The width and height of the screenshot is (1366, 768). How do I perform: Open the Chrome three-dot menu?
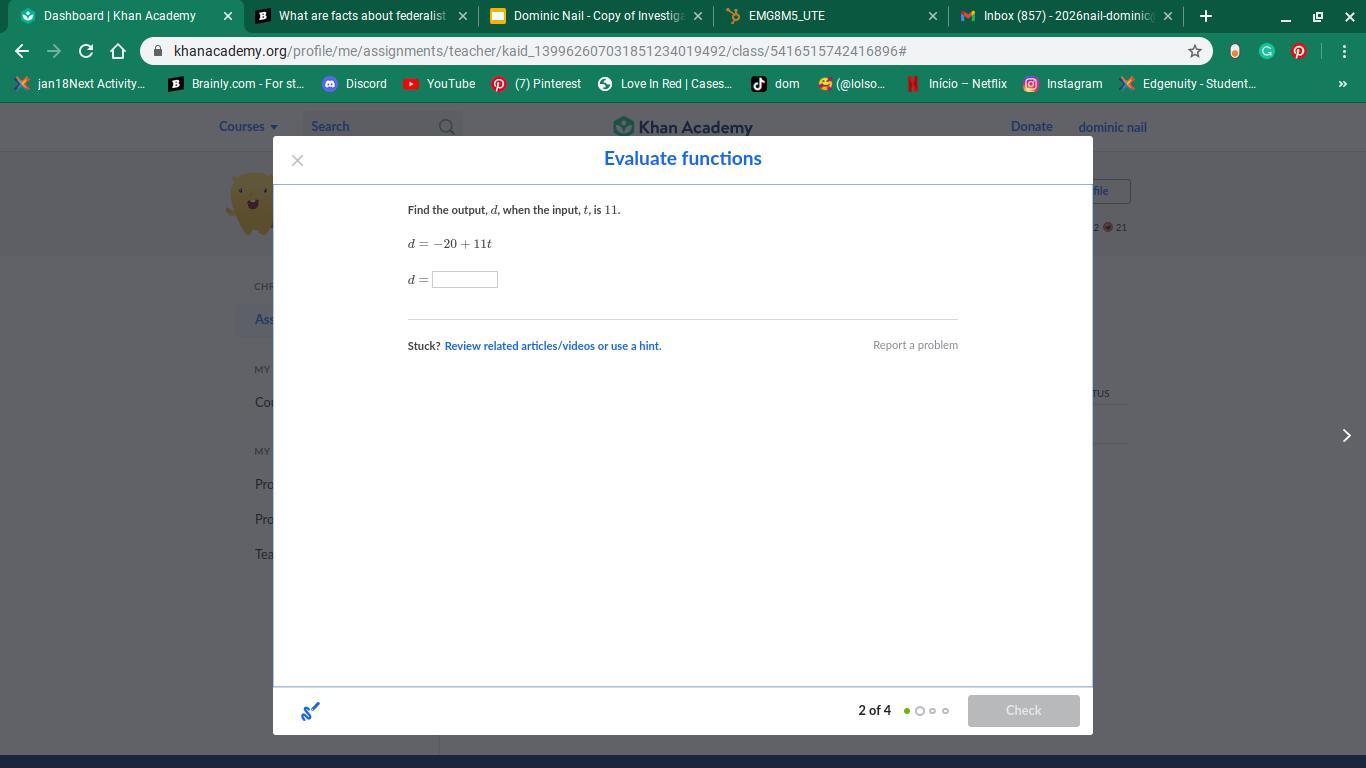1344,51
